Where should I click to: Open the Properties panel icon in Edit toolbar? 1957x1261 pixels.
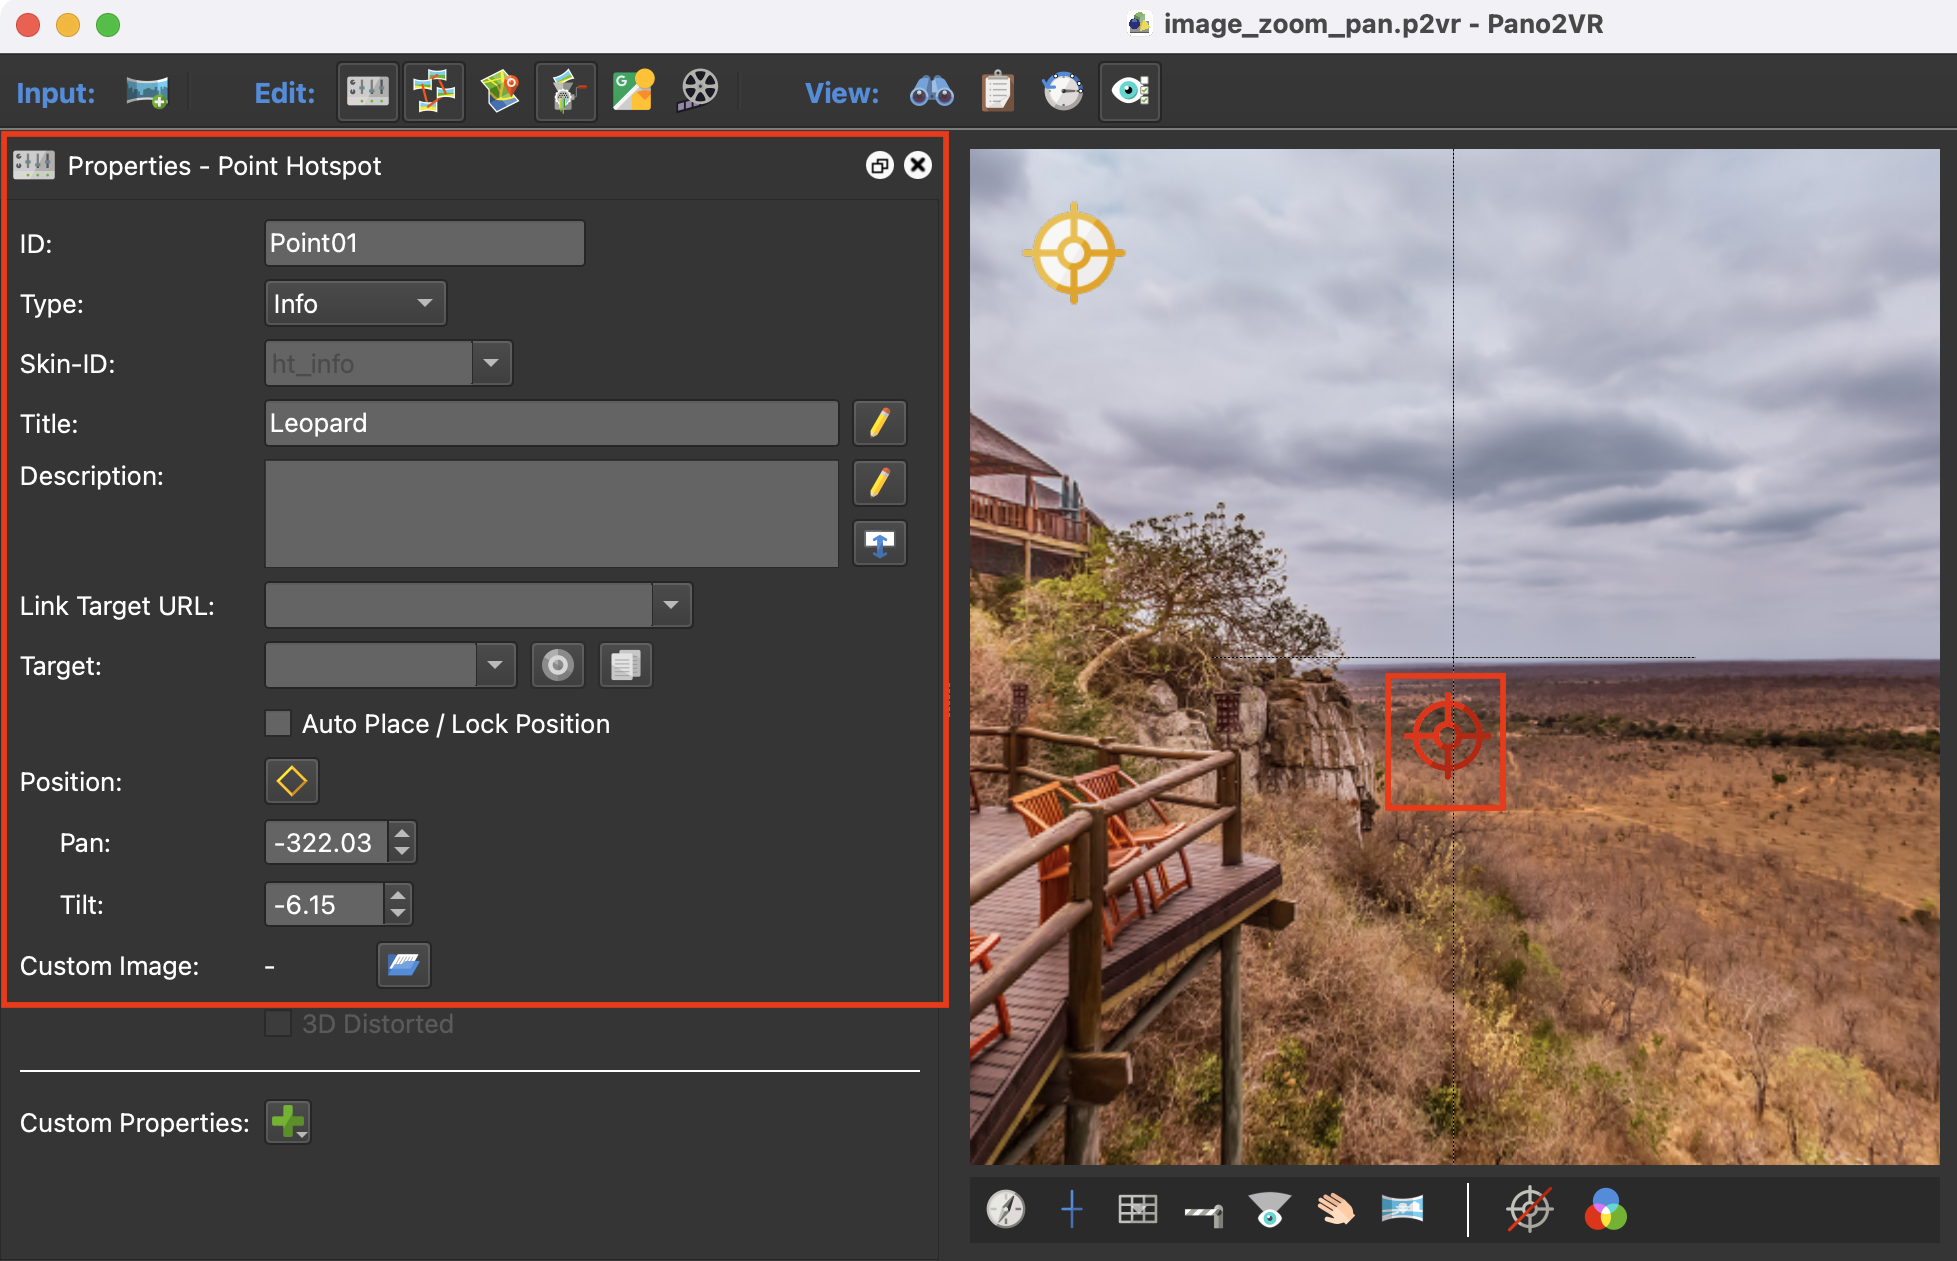(x=368, y=93)
